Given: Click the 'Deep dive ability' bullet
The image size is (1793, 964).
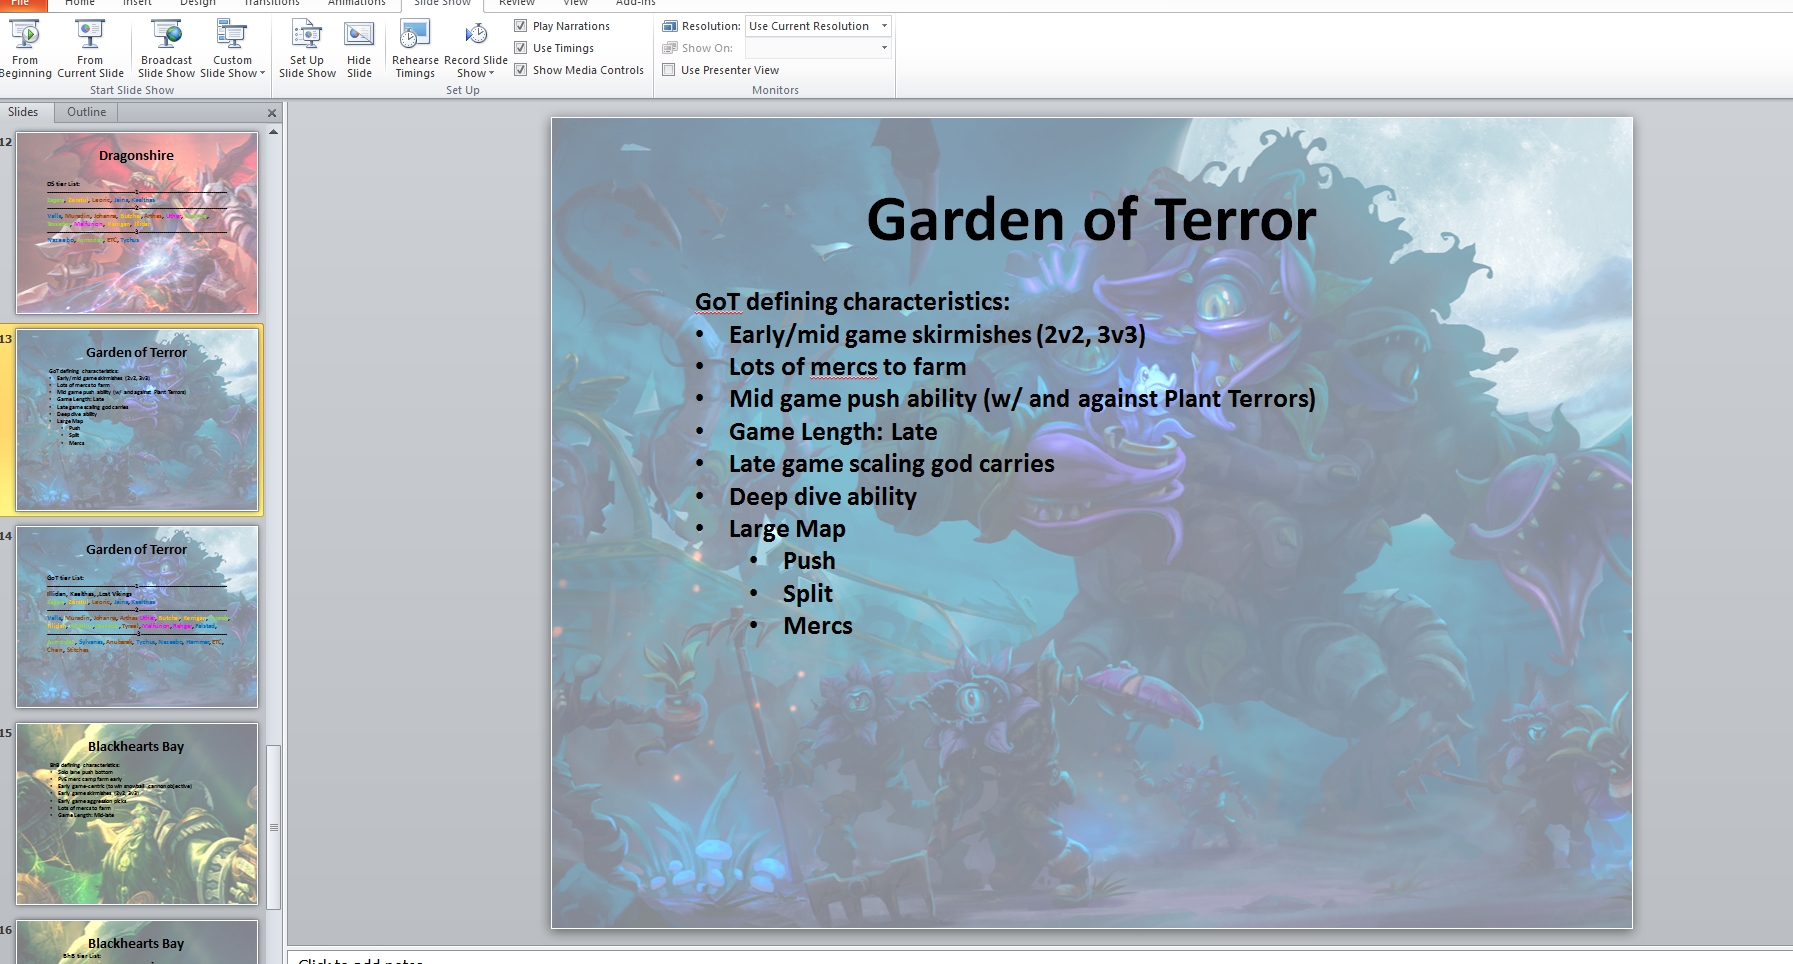Looking at the screenshot, I should point(822,497).
